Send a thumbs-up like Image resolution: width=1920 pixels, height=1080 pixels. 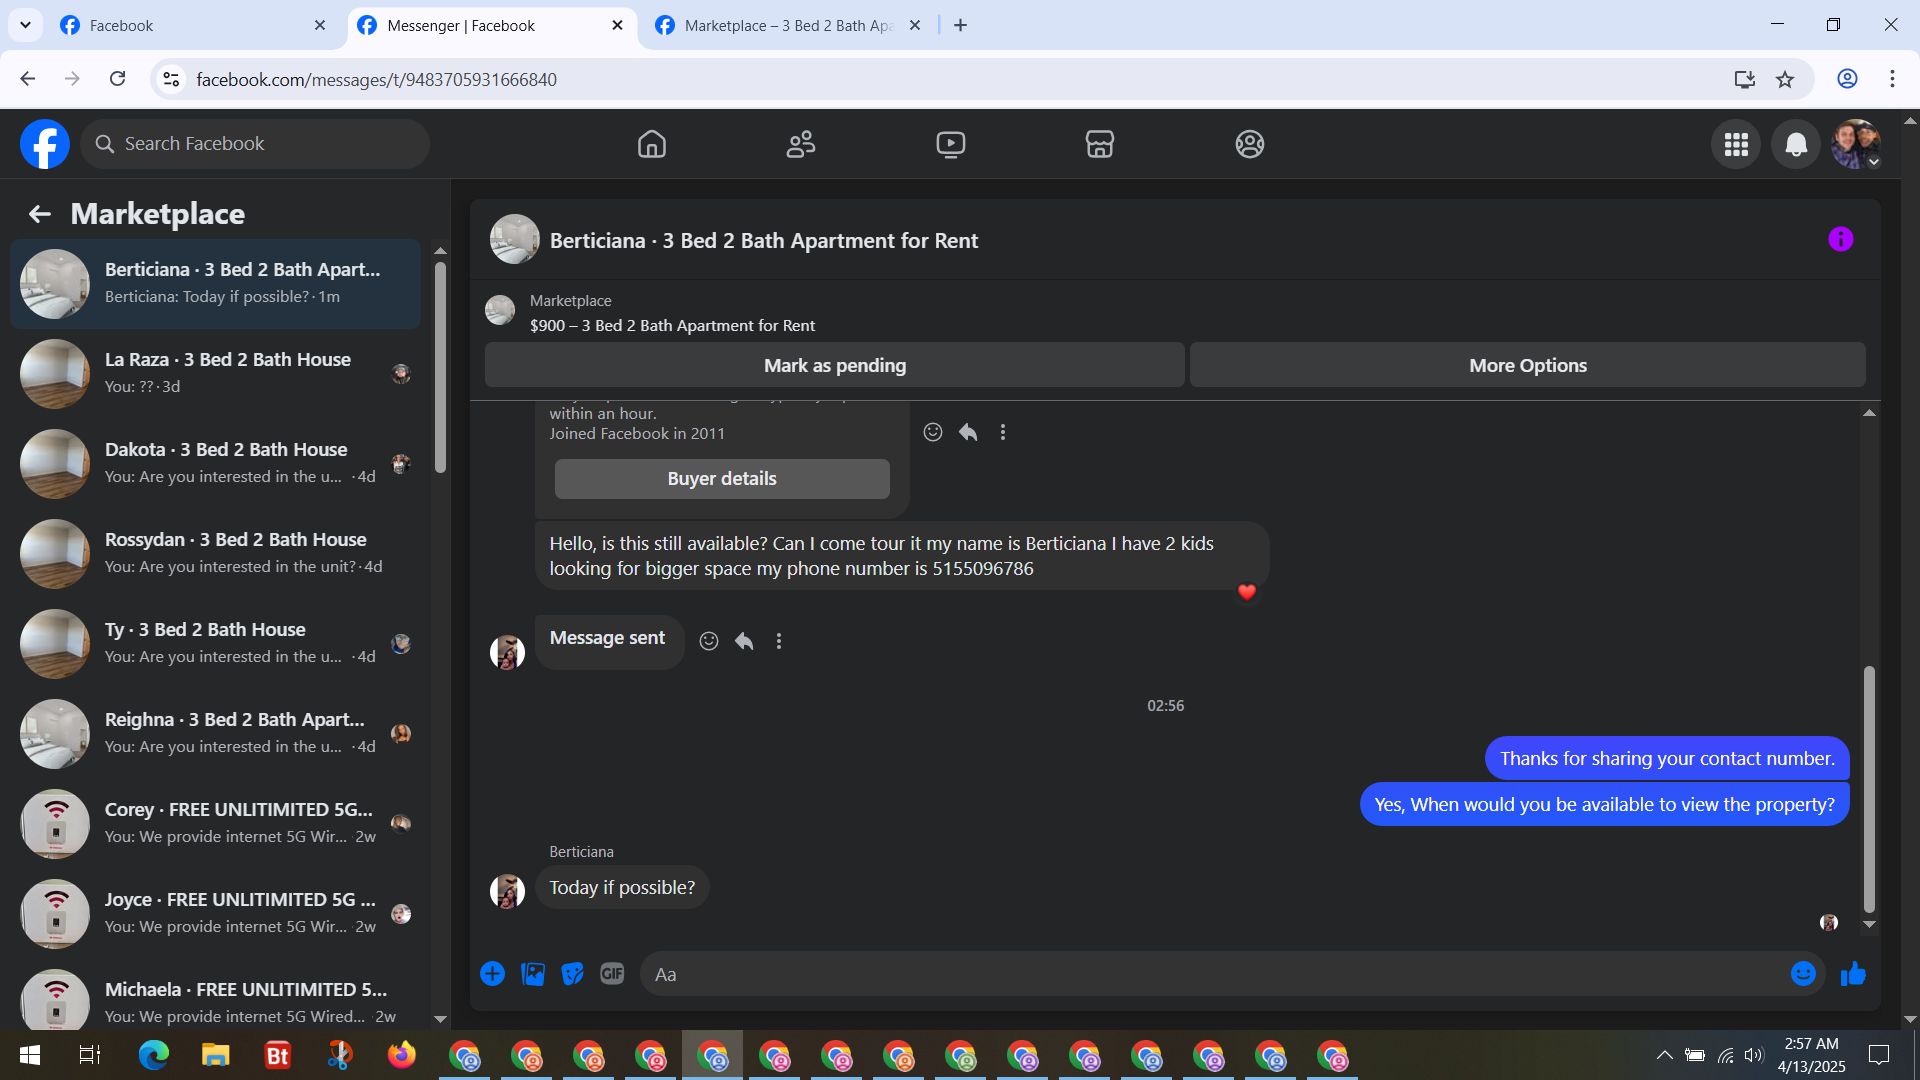click(1853, 974)
